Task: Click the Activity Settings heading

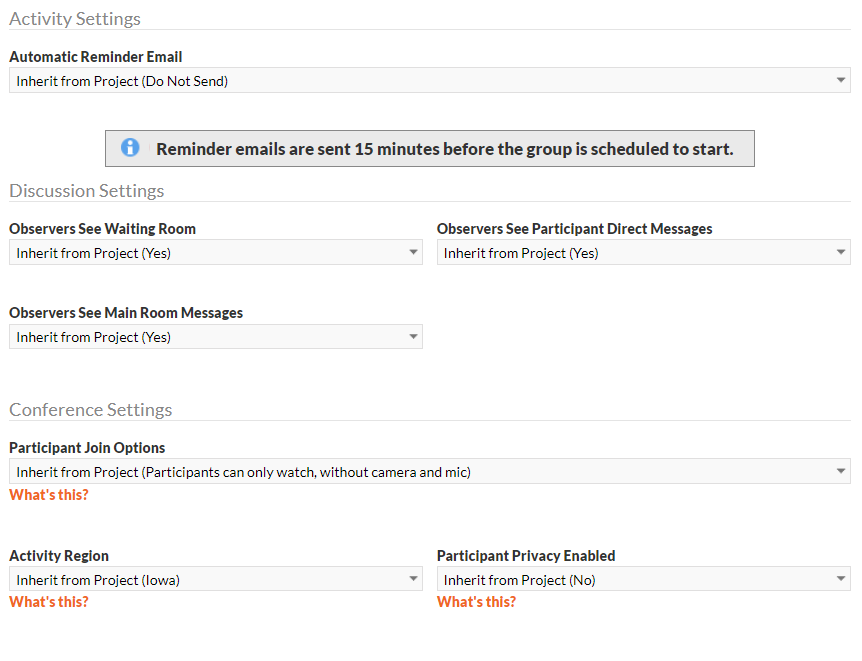Action: 75,19
